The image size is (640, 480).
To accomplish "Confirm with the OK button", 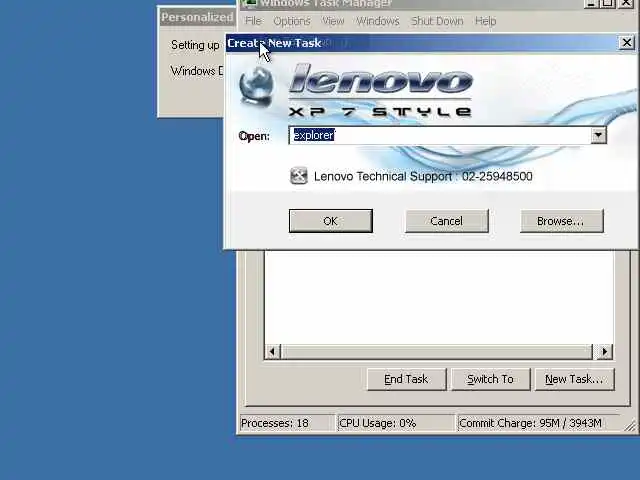I will (x=331, y=221).
